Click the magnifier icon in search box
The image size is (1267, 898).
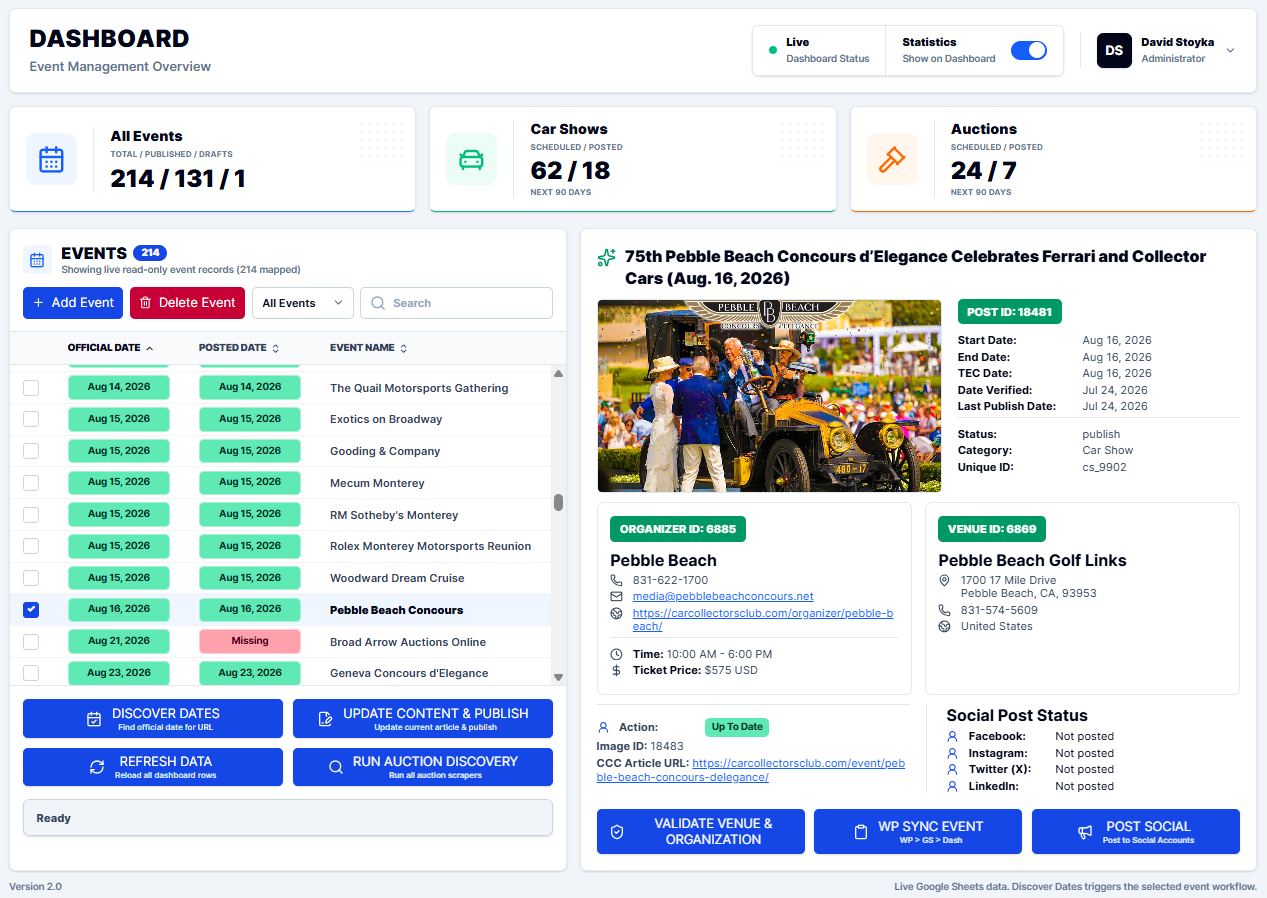tap(378, 303)
